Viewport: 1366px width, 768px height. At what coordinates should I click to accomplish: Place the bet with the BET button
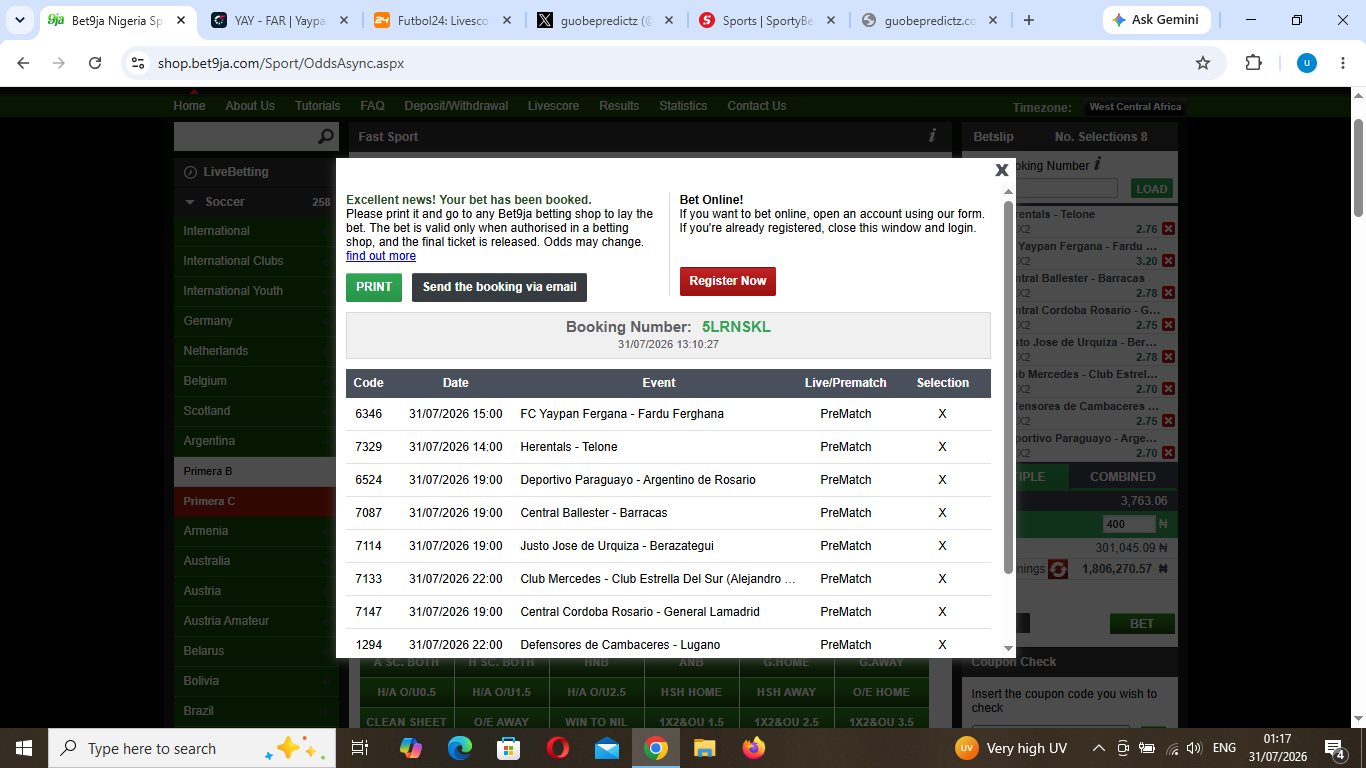tap(1142, 623)
